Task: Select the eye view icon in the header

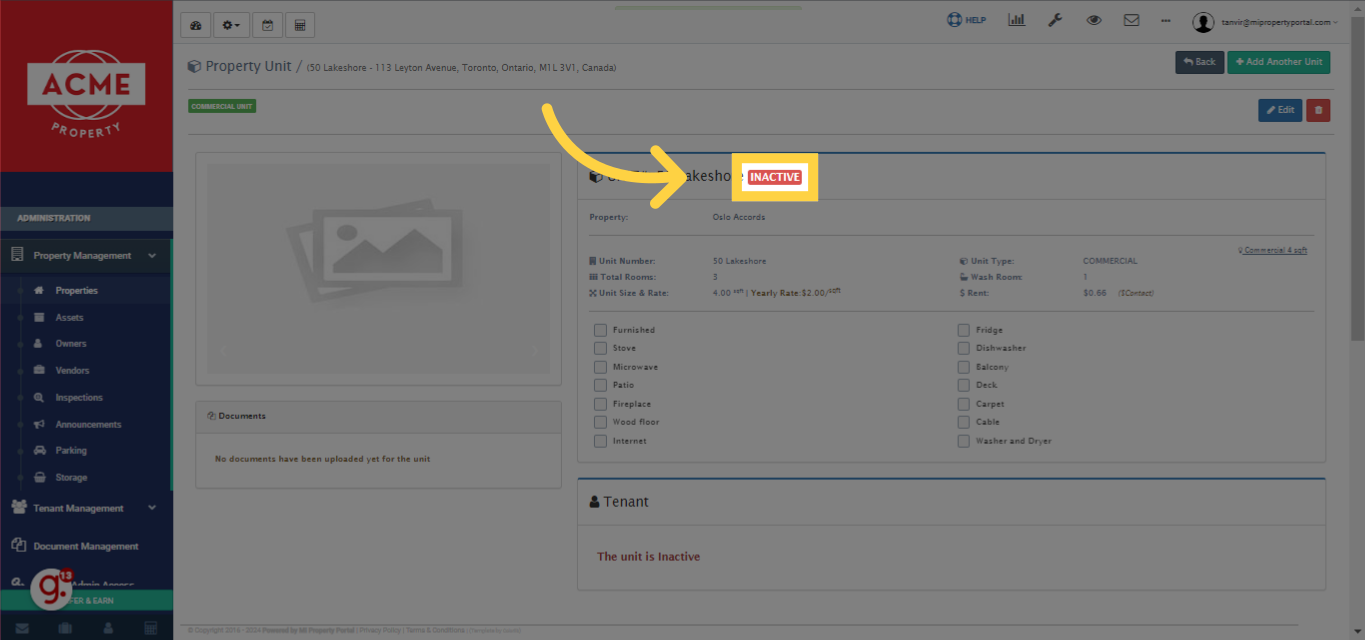Action: [1093, 19]
